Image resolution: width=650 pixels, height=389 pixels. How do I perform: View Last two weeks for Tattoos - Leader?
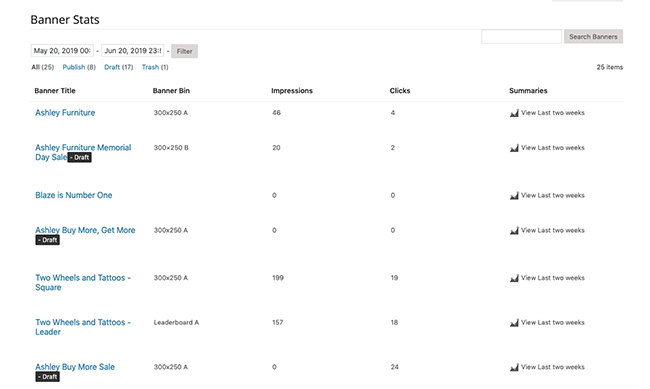(553, 322)
